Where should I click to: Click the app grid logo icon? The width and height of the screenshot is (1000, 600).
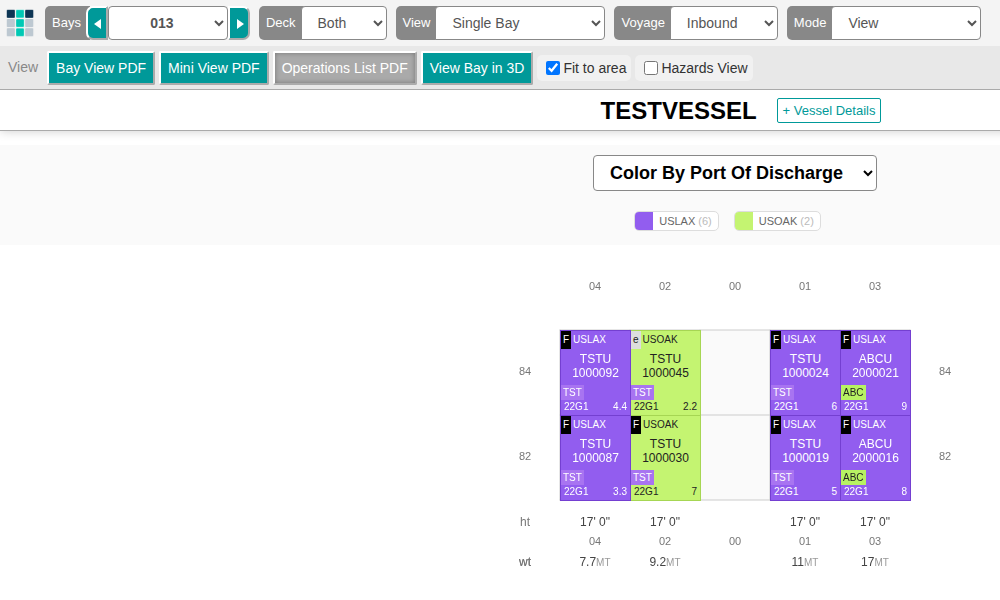(x=20, y=23)
